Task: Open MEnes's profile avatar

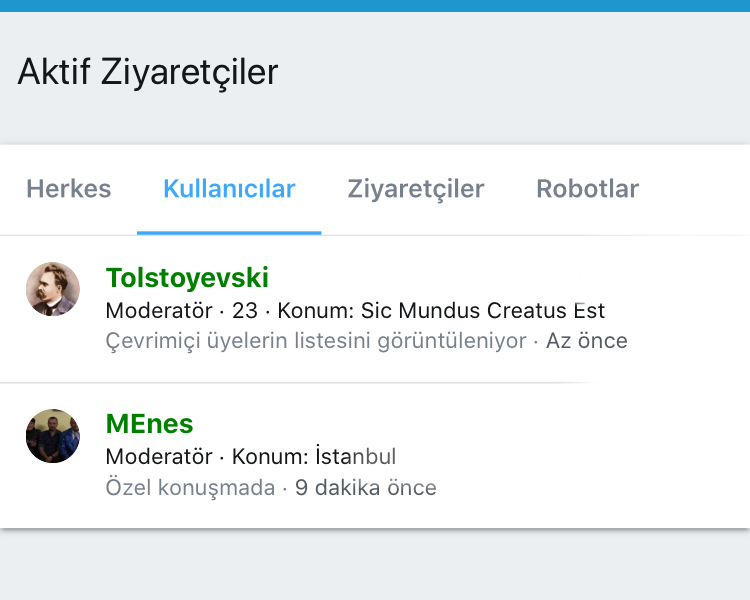Action: click(52, 436)
